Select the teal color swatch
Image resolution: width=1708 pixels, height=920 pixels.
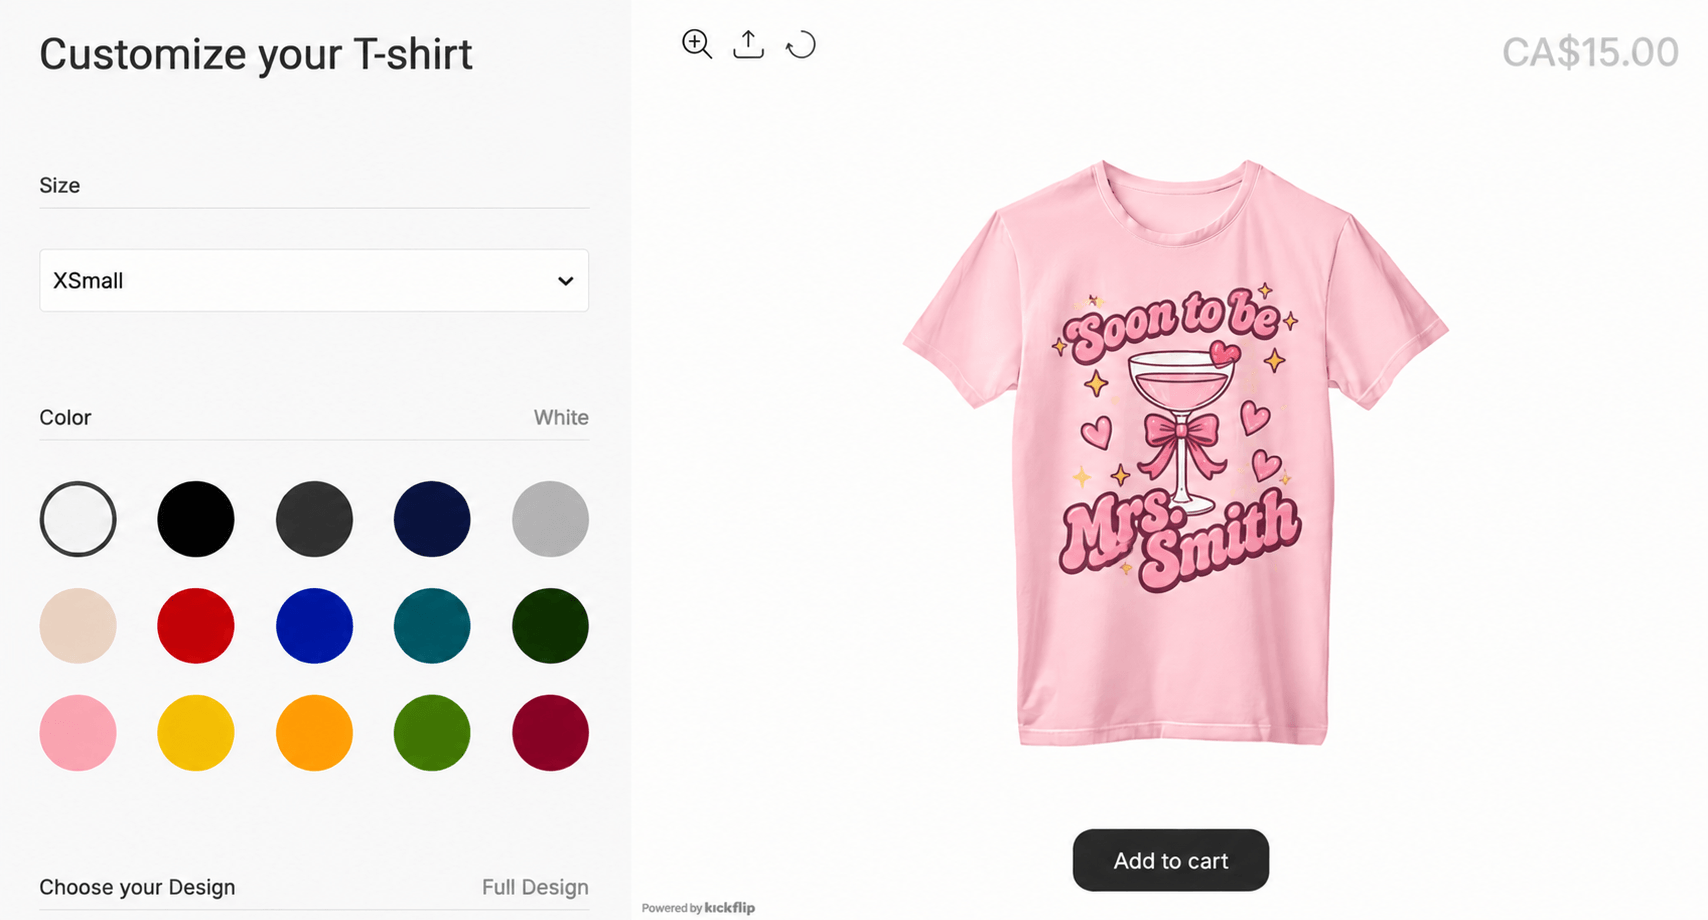[432, 626]
